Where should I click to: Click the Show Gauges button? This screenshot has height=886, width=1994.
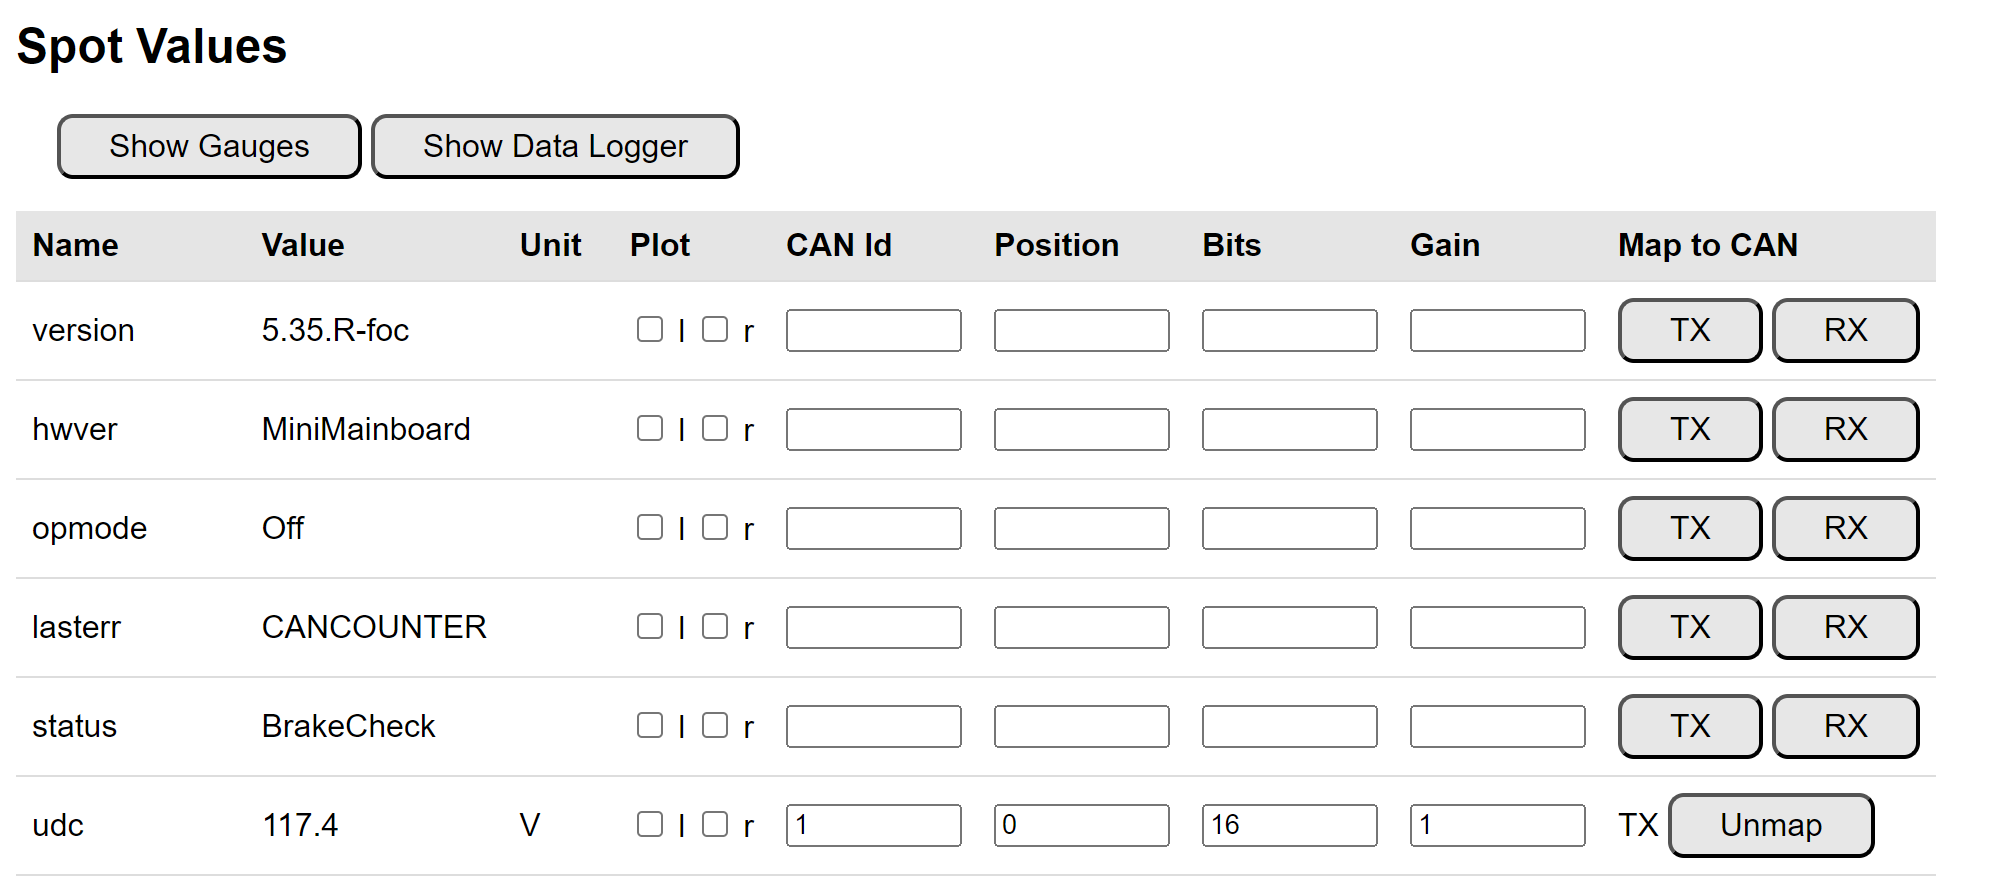click(209, 147)
